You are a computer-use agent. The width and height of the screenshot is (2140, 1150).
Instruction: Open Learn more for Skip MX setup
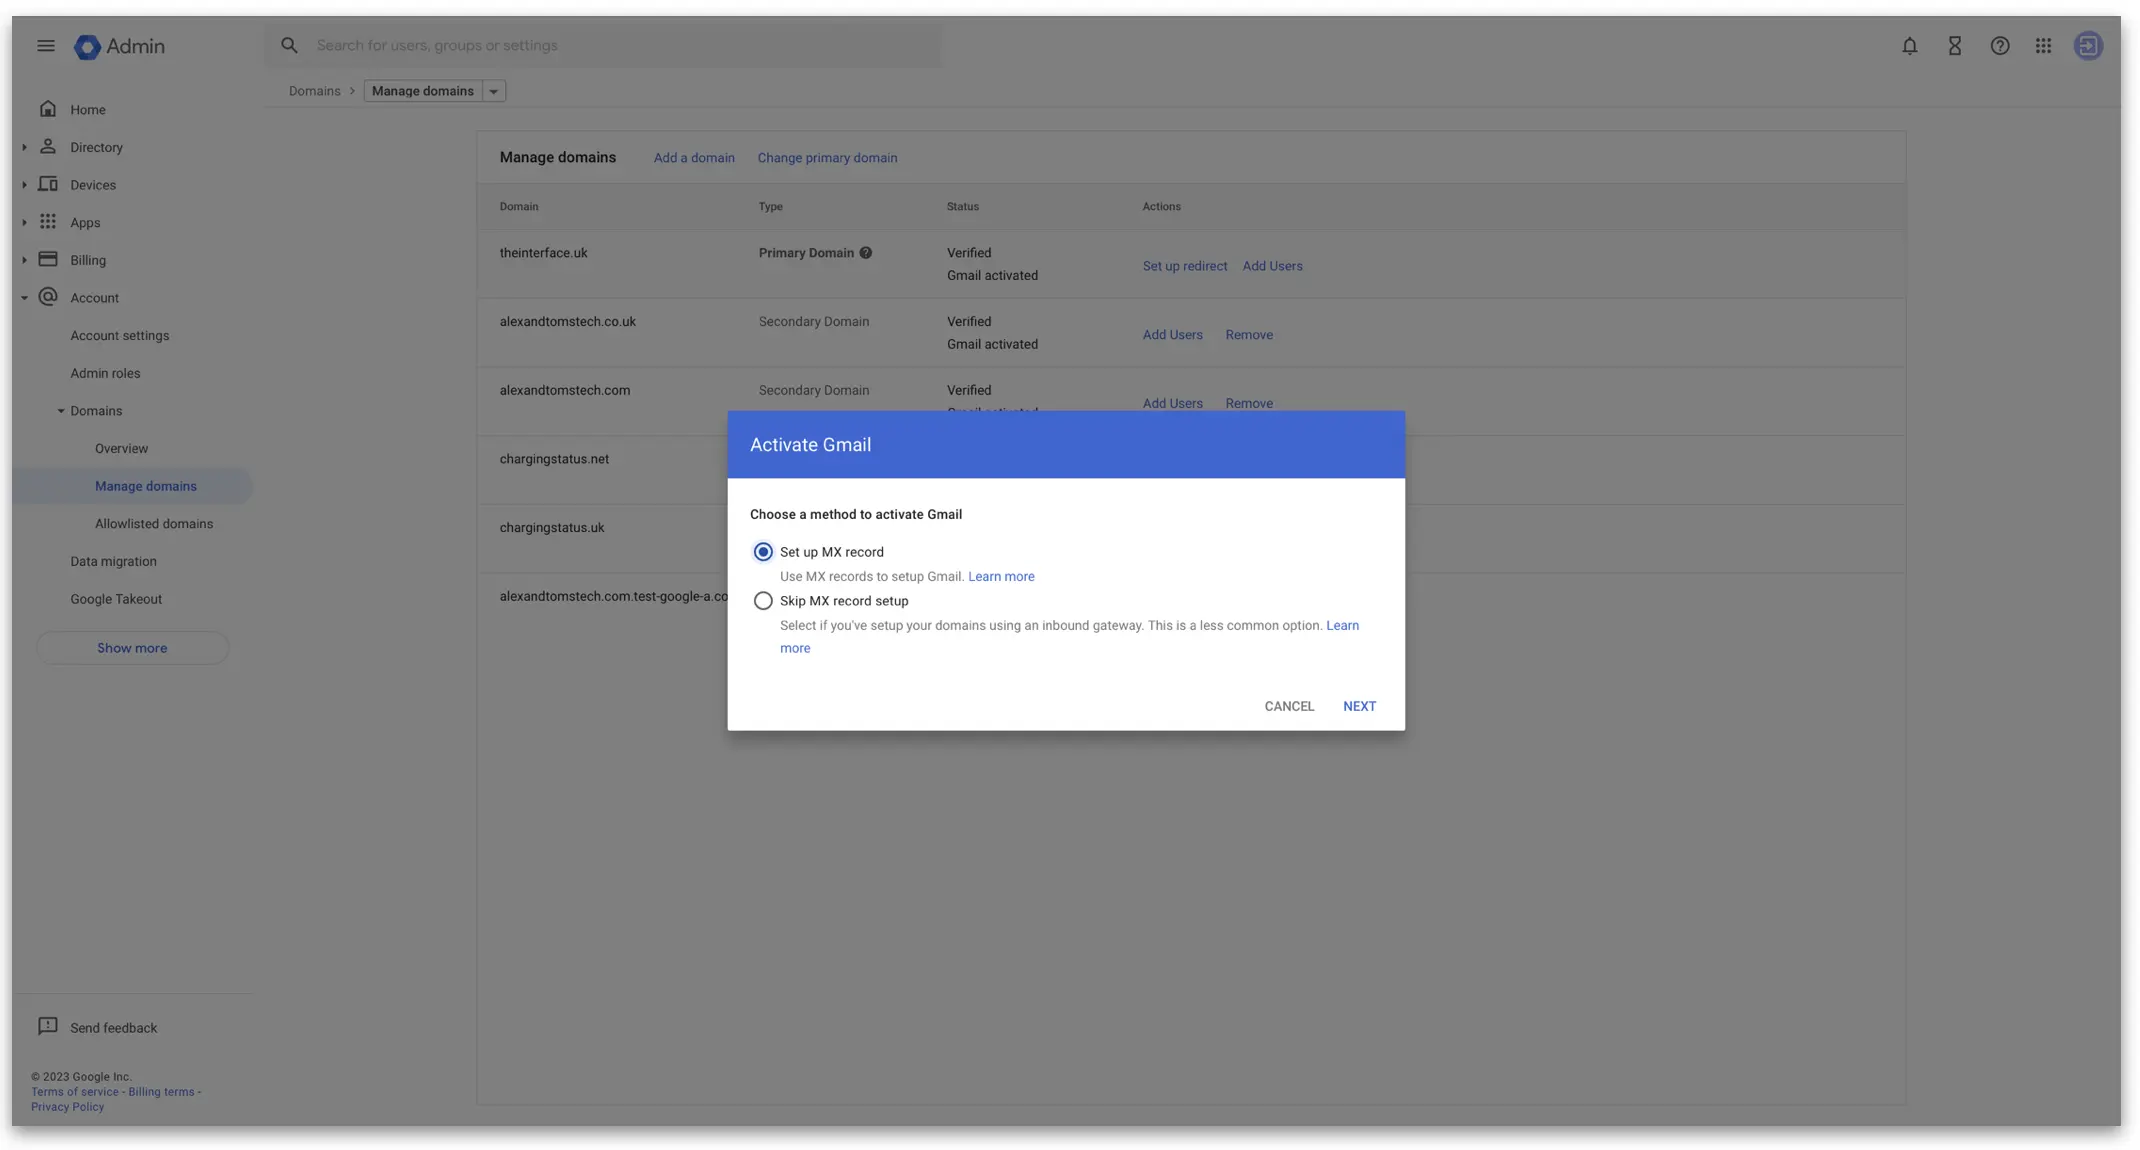1342,626
